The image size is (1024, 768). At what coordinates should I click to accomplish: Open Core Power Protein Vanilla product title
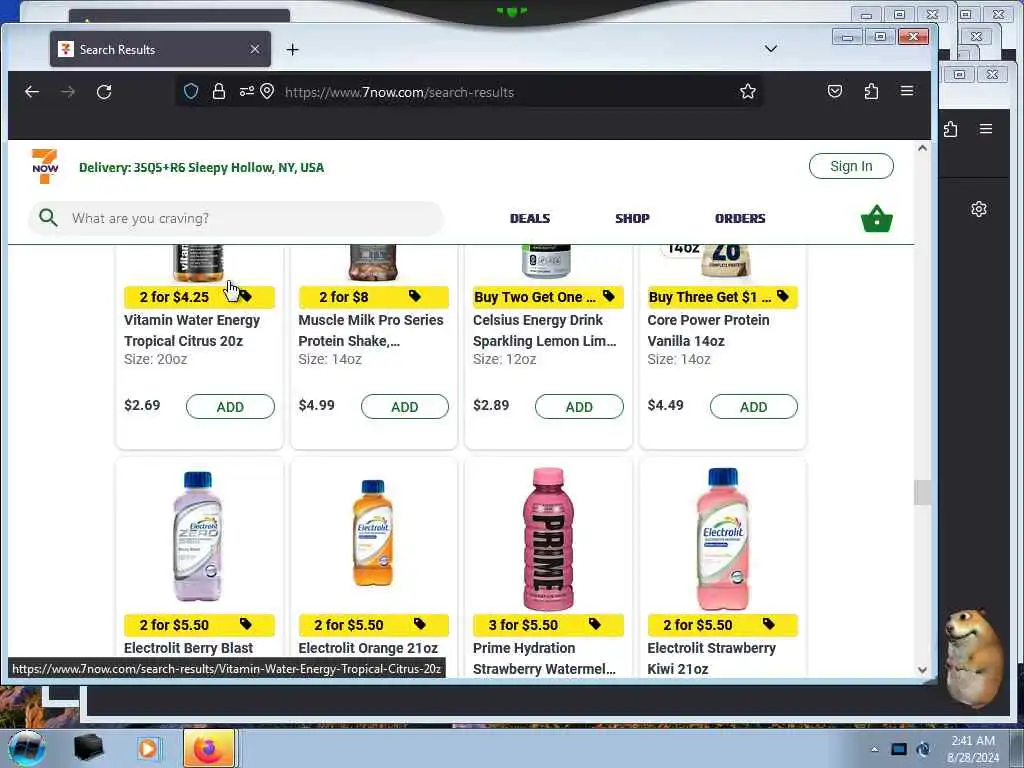click(708, 330)
